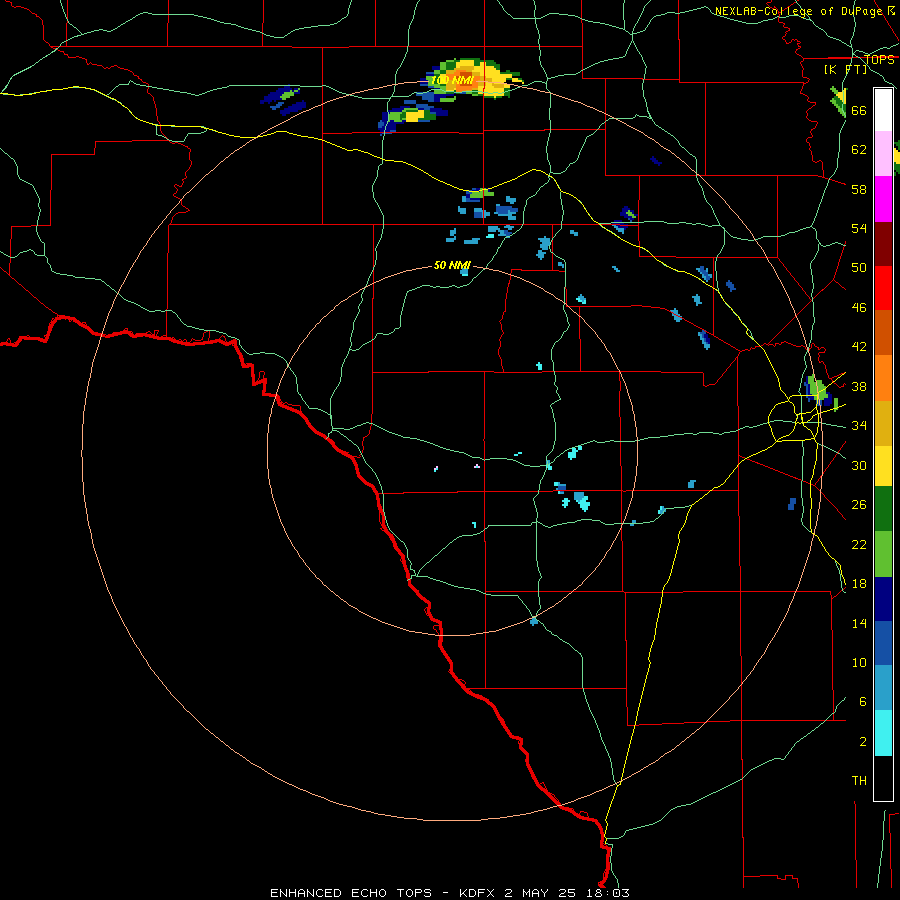Pick the white swatch on the color scale
Image resolution: width=900 pixels, height=900 pixels.
[x=883, y=110]
